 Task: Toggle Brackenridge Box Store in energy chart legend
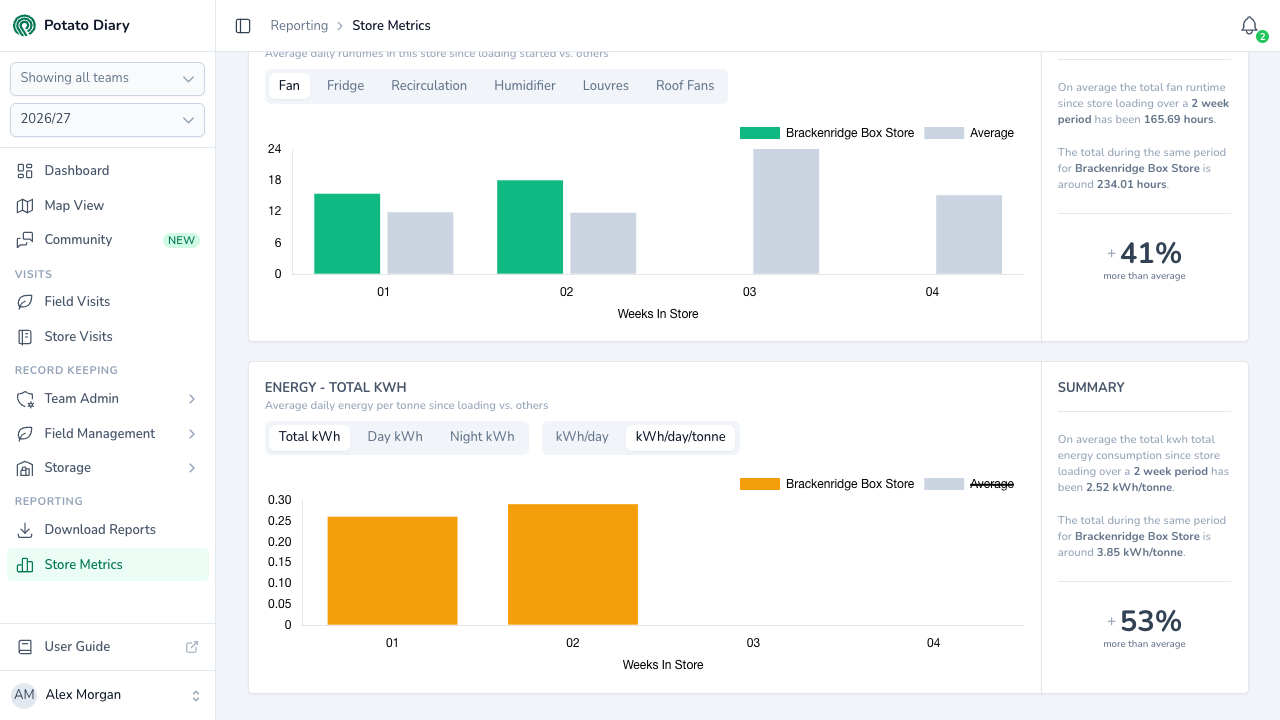(827, 484)
